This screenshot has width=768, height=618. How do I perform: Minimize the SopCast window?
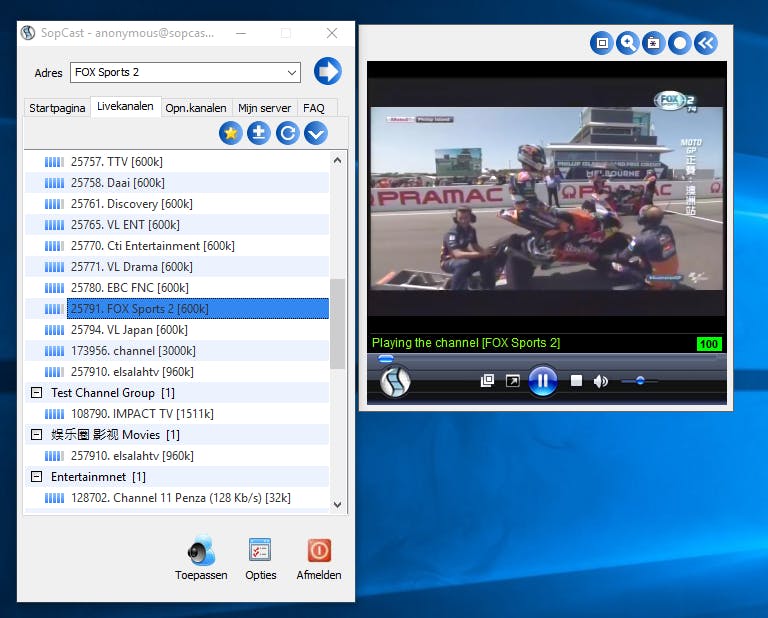tap(240, 33)
